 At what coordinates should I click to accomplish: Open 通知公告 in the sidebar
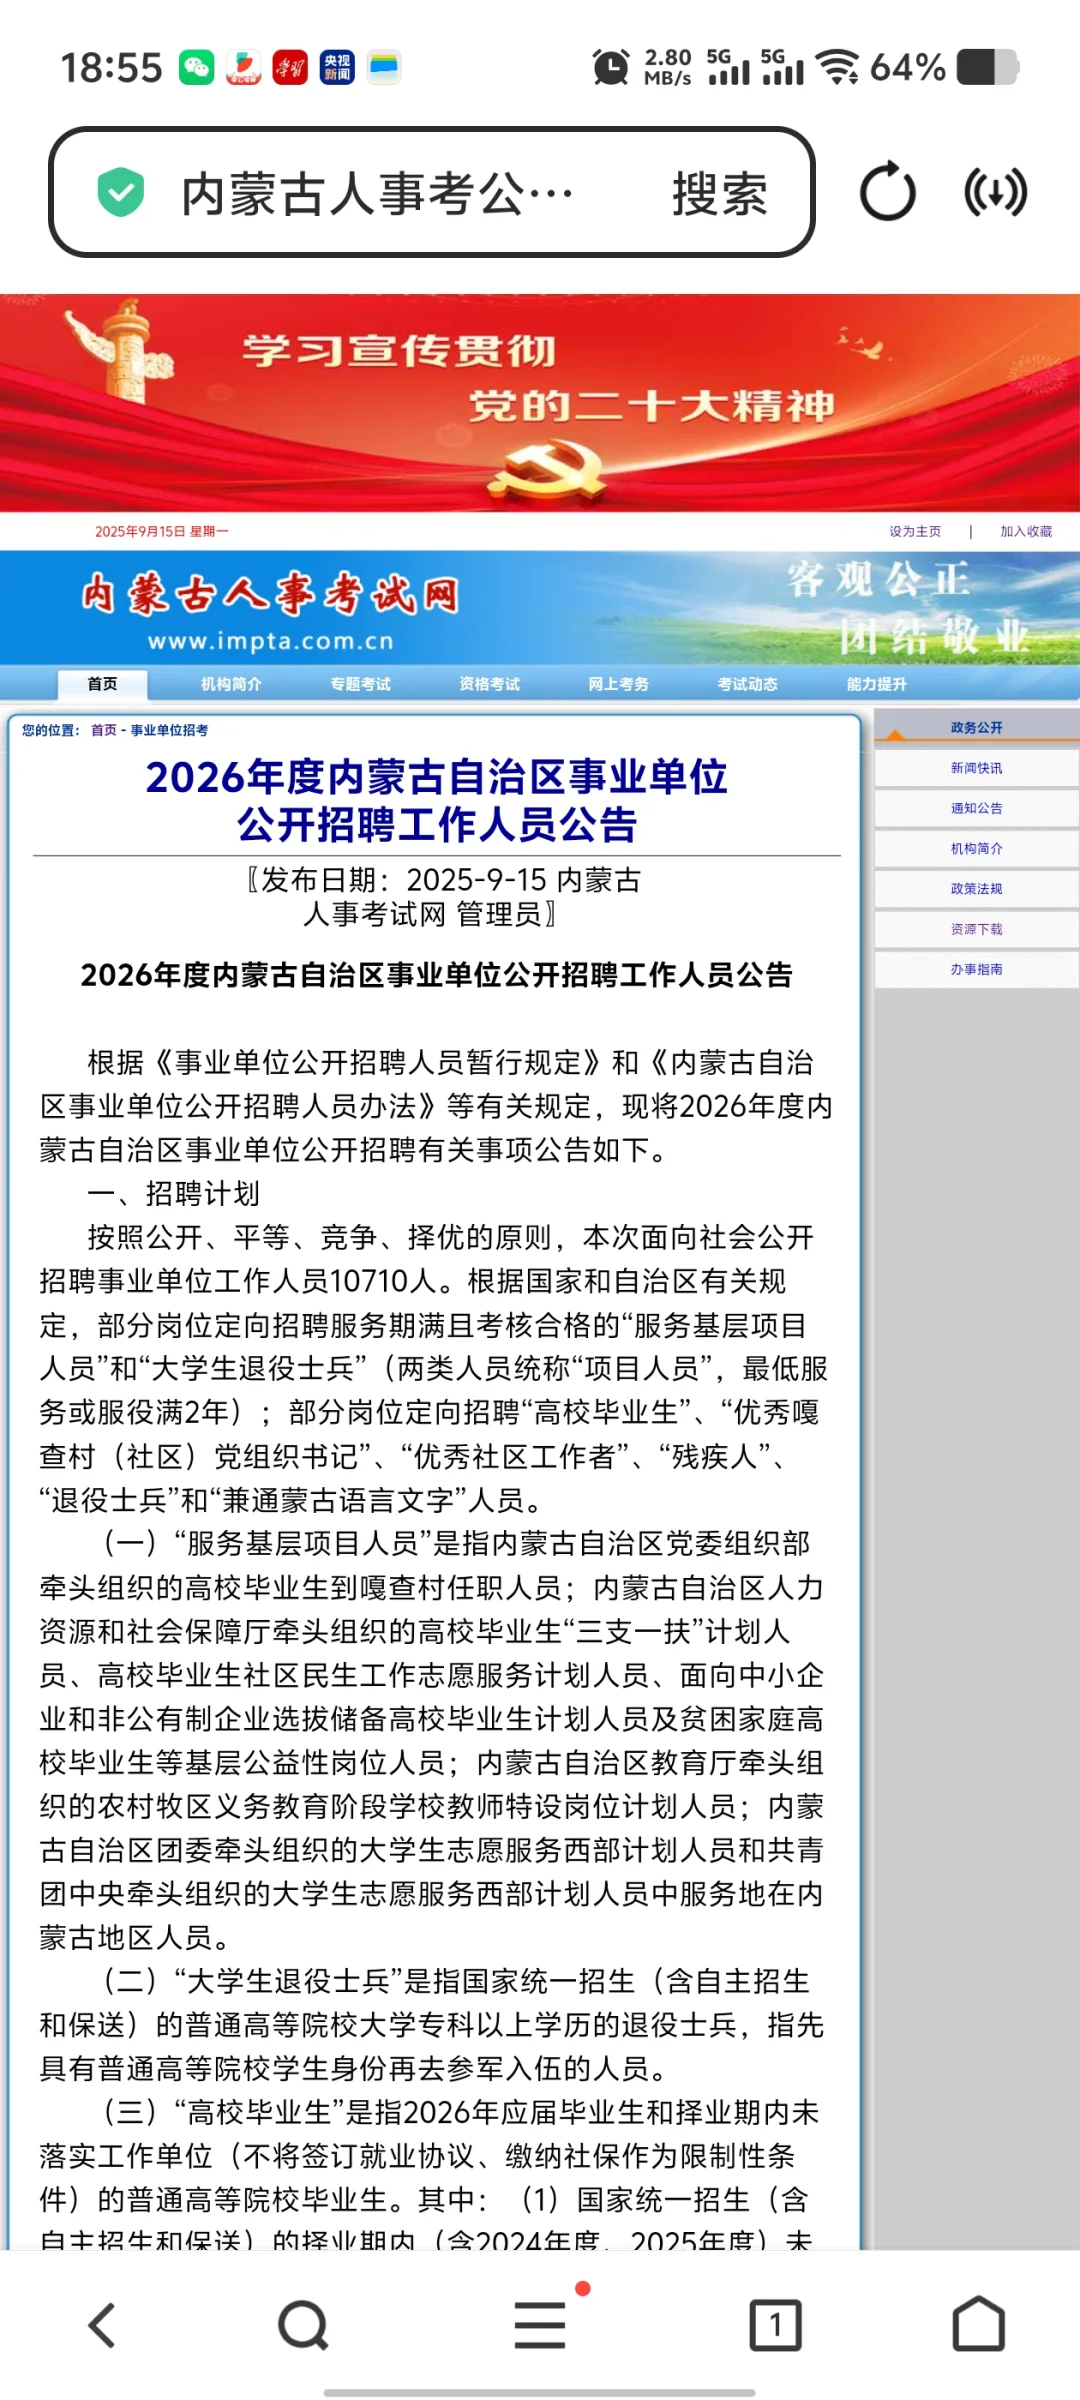[976, 808]
